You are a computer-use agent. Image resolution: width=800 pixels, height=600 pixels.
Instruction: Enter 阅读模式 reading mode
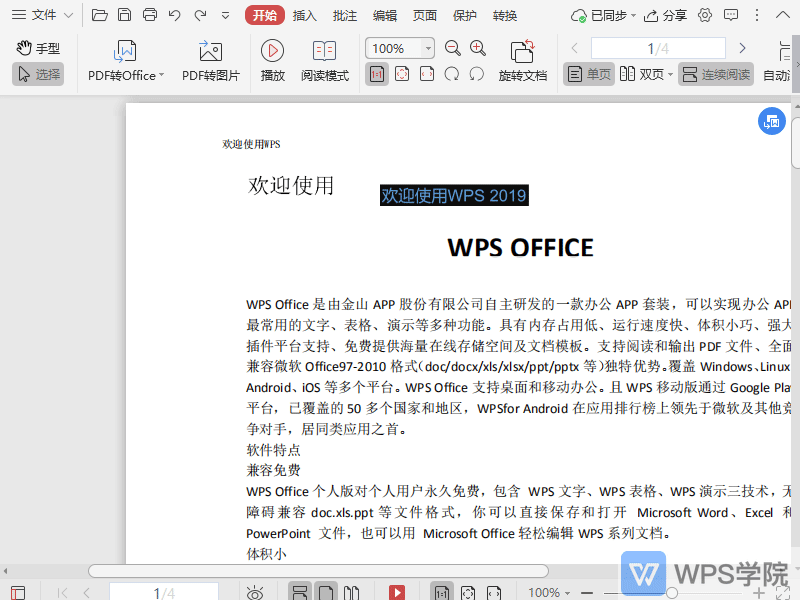(x=324, y=60)
